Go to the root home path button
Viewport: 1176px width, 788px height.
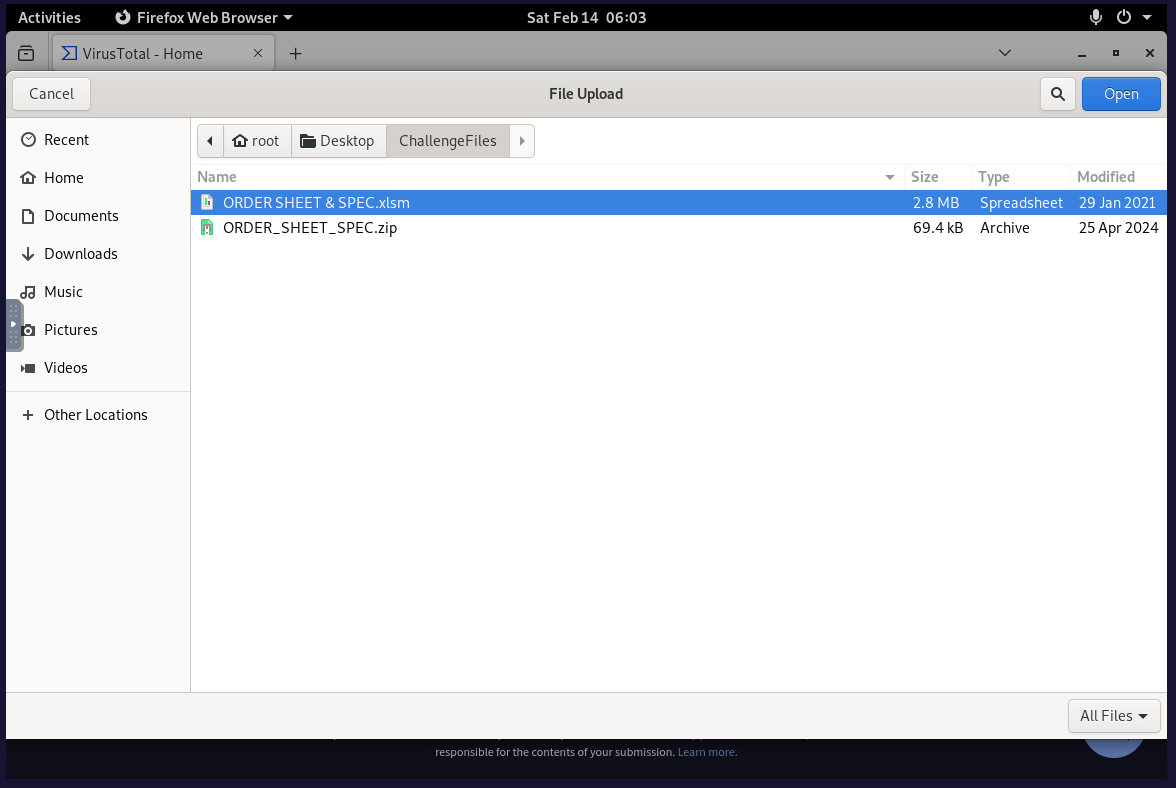click(x=256, y=141)
